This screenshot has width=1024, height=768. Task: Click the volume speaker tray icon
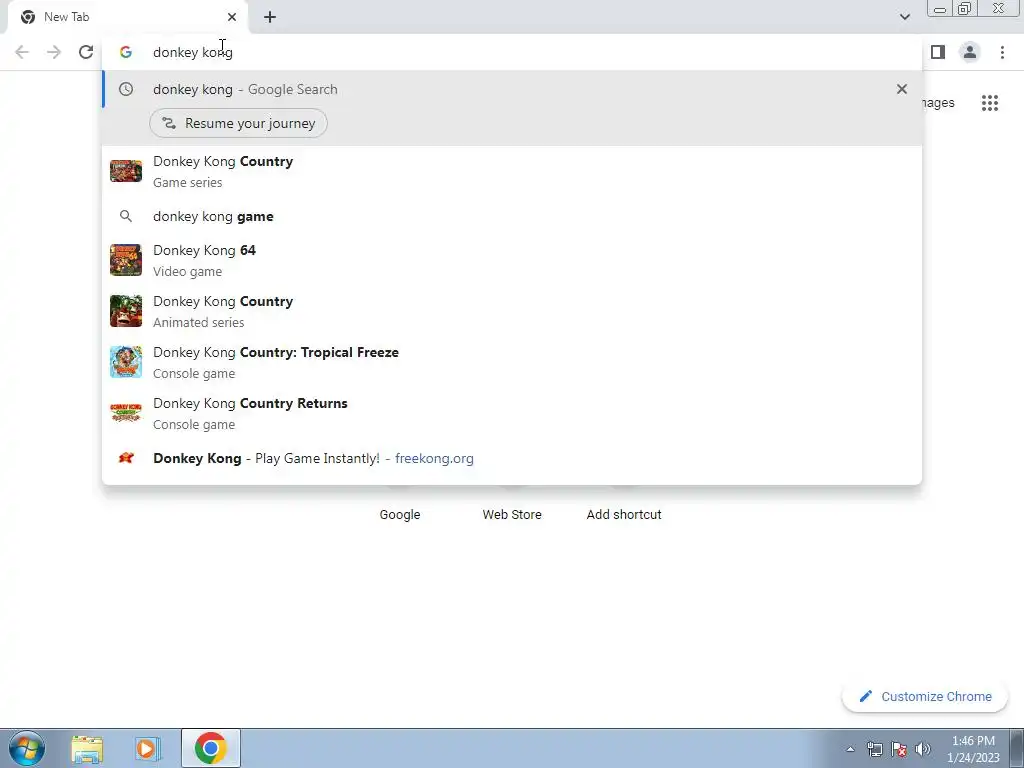pyautogui.click(x=923, y=749)
